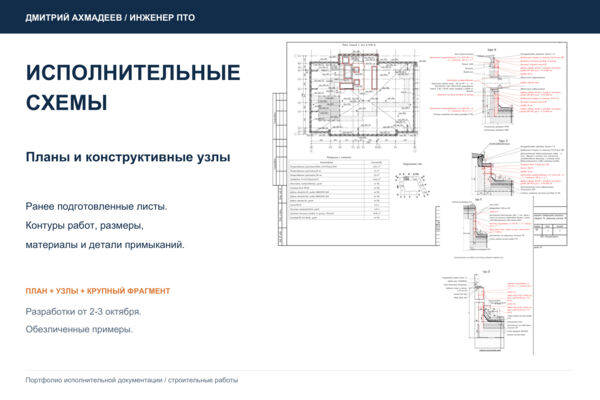Click the line Контуры работ, размеры,
The height and width of the screenshot is (400, 600).
tap(85, 225)
